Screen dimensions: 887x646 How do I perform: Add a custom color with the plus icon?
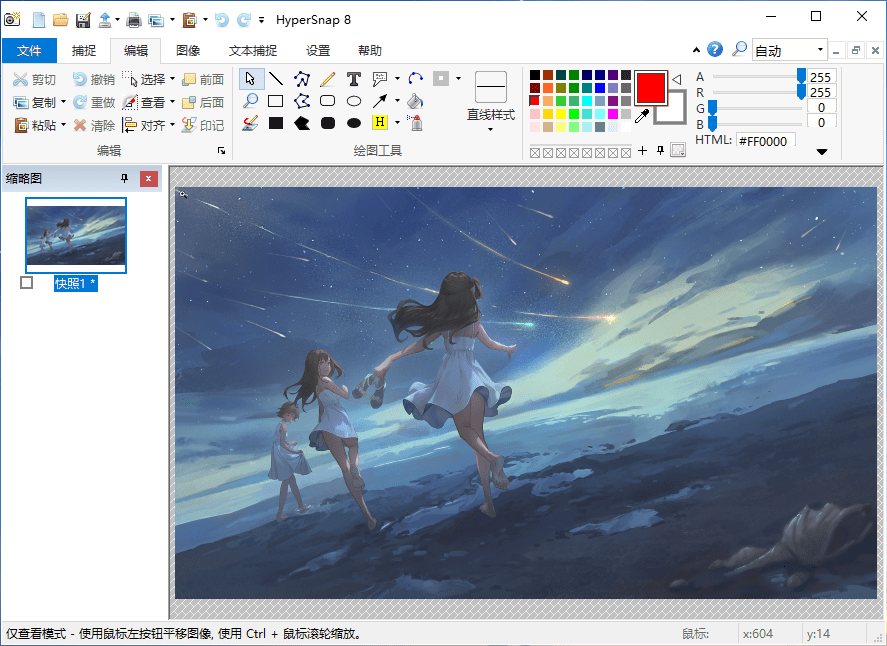[x=642, y=150]
